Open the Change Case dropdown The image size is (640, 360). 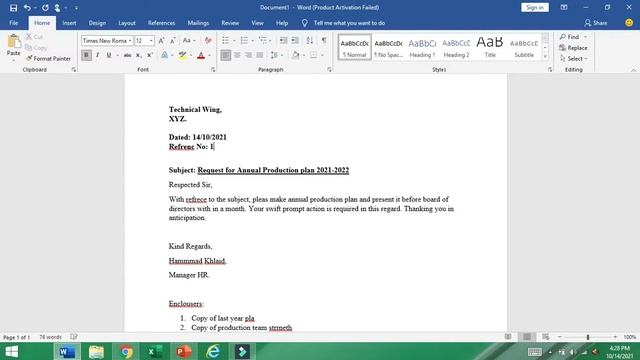[x=189, y=40]
